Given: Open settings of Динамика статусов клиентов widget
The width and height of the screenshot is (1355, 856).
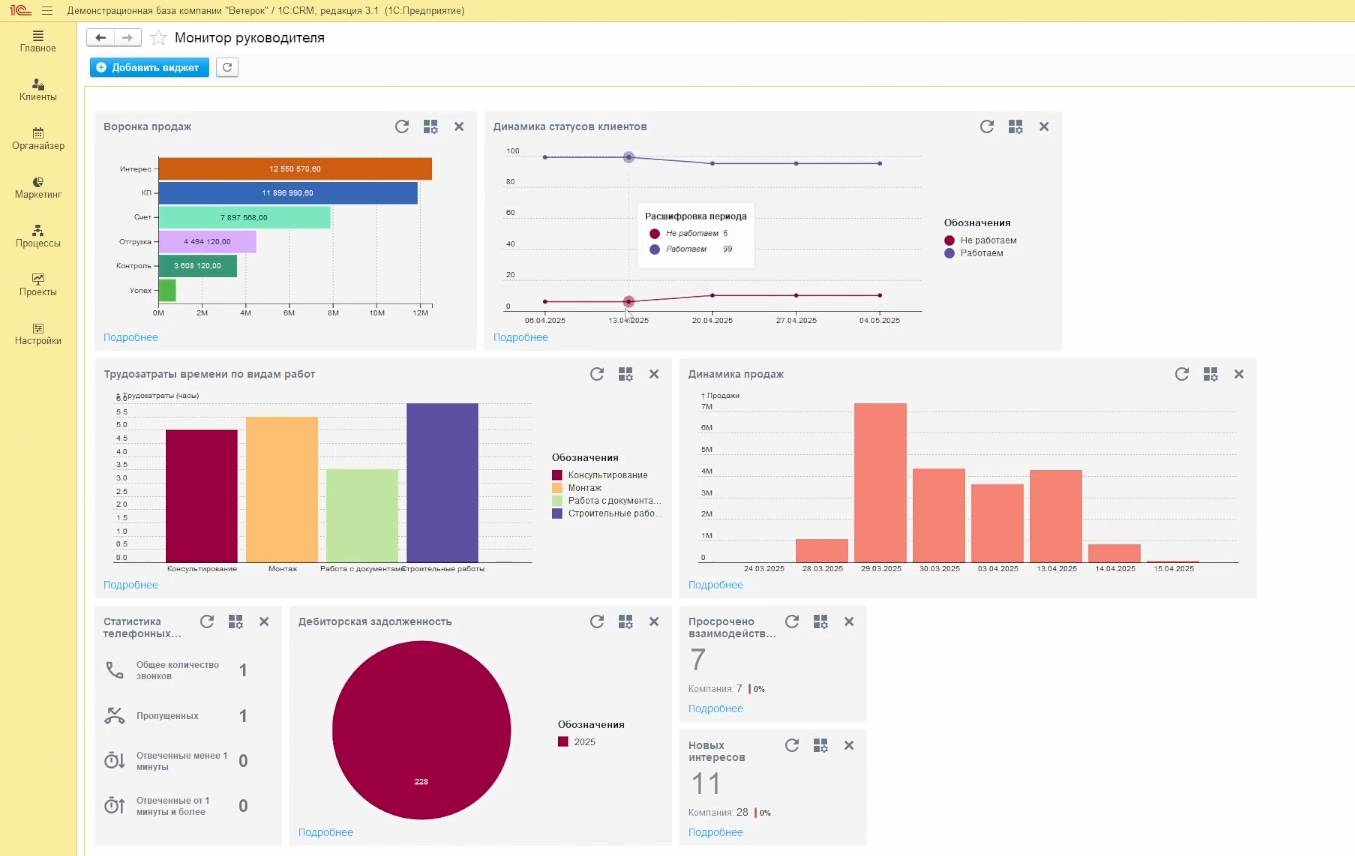Looking at the screenshot, I should (x=1015, y=127).
